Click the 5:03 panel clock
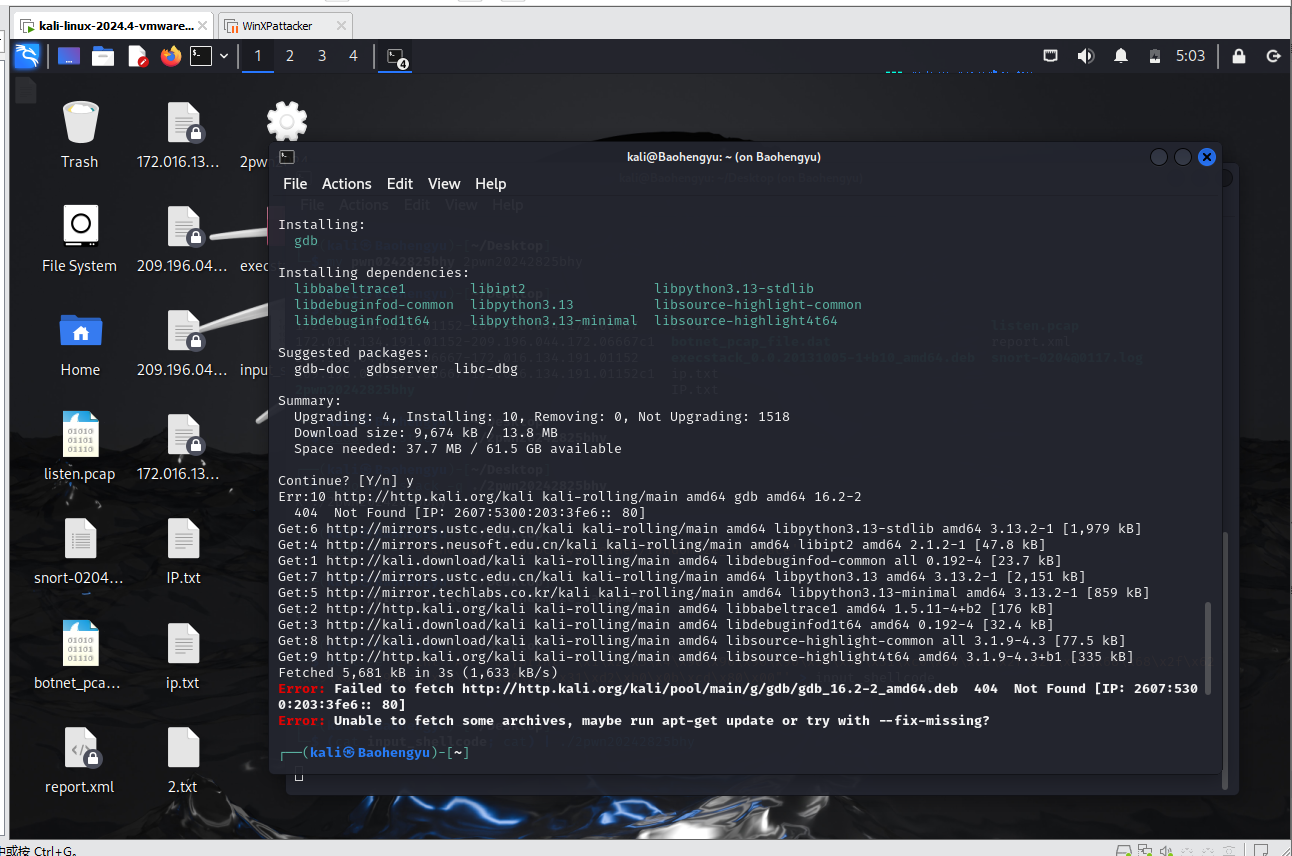Screen dimensions: 1292x856 click(1190, 56)
